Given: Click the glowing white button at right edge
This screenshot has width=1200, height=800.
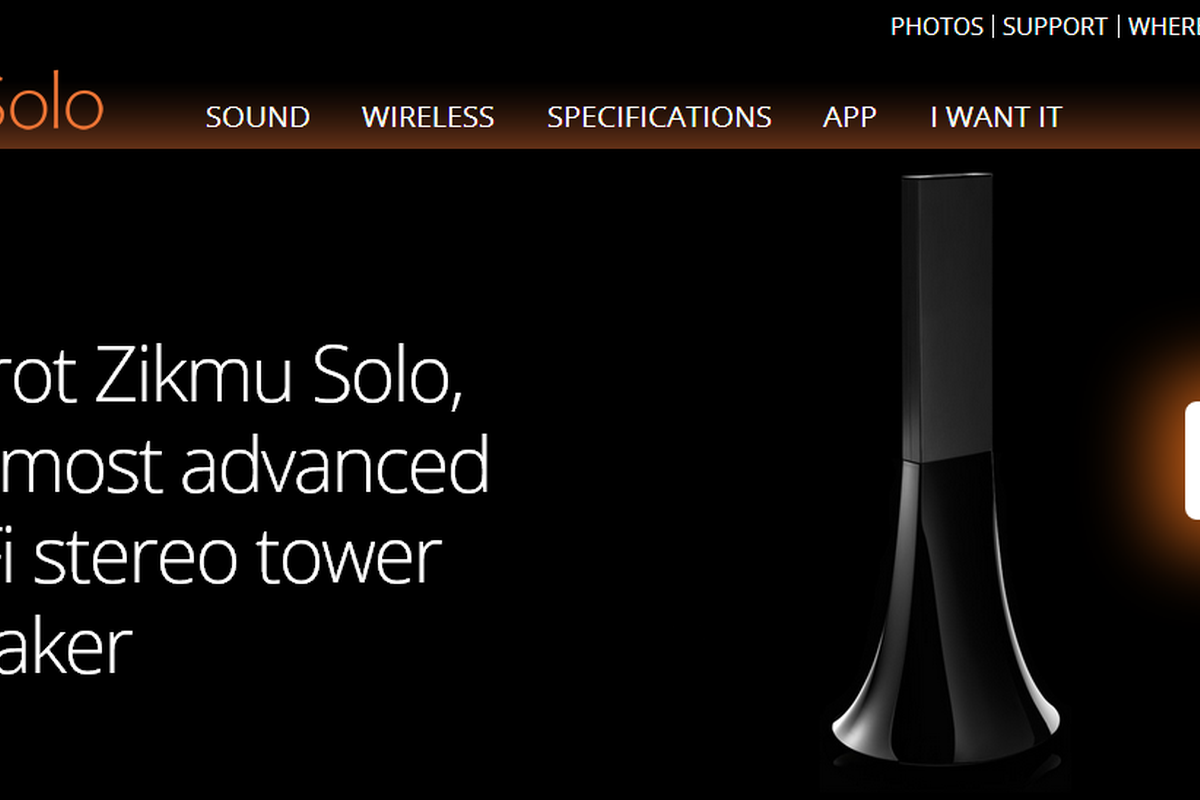Looking at the screenshot, I should (x=1192, y=461).
